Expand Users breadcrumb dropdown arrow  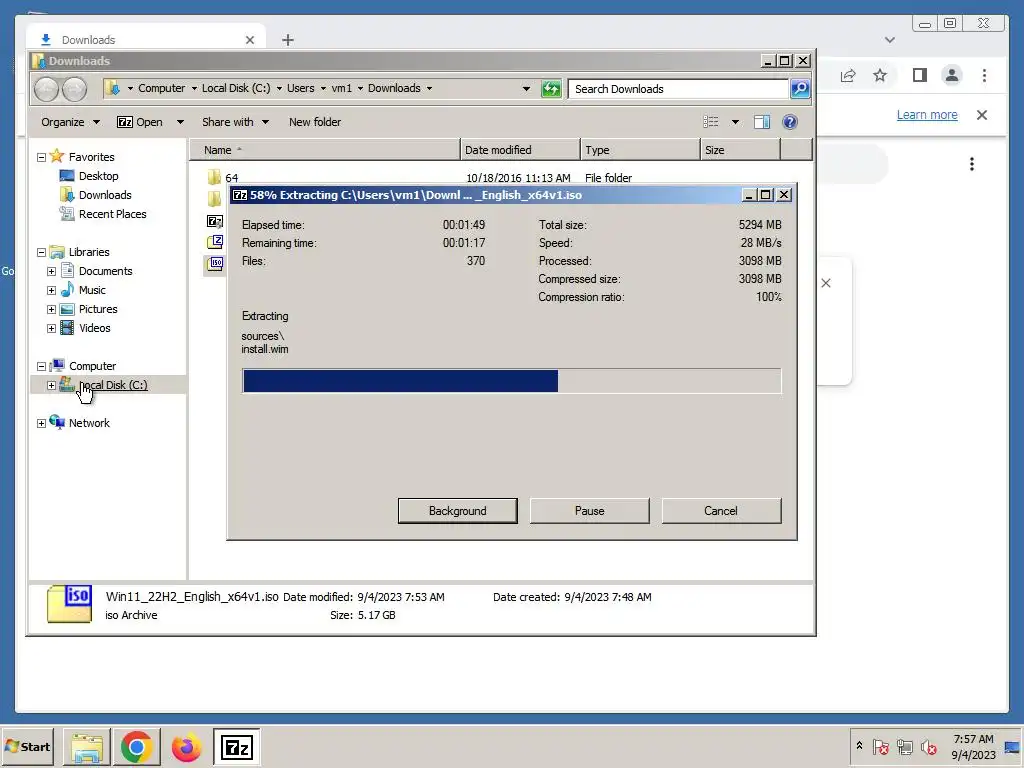click(323, 88)
